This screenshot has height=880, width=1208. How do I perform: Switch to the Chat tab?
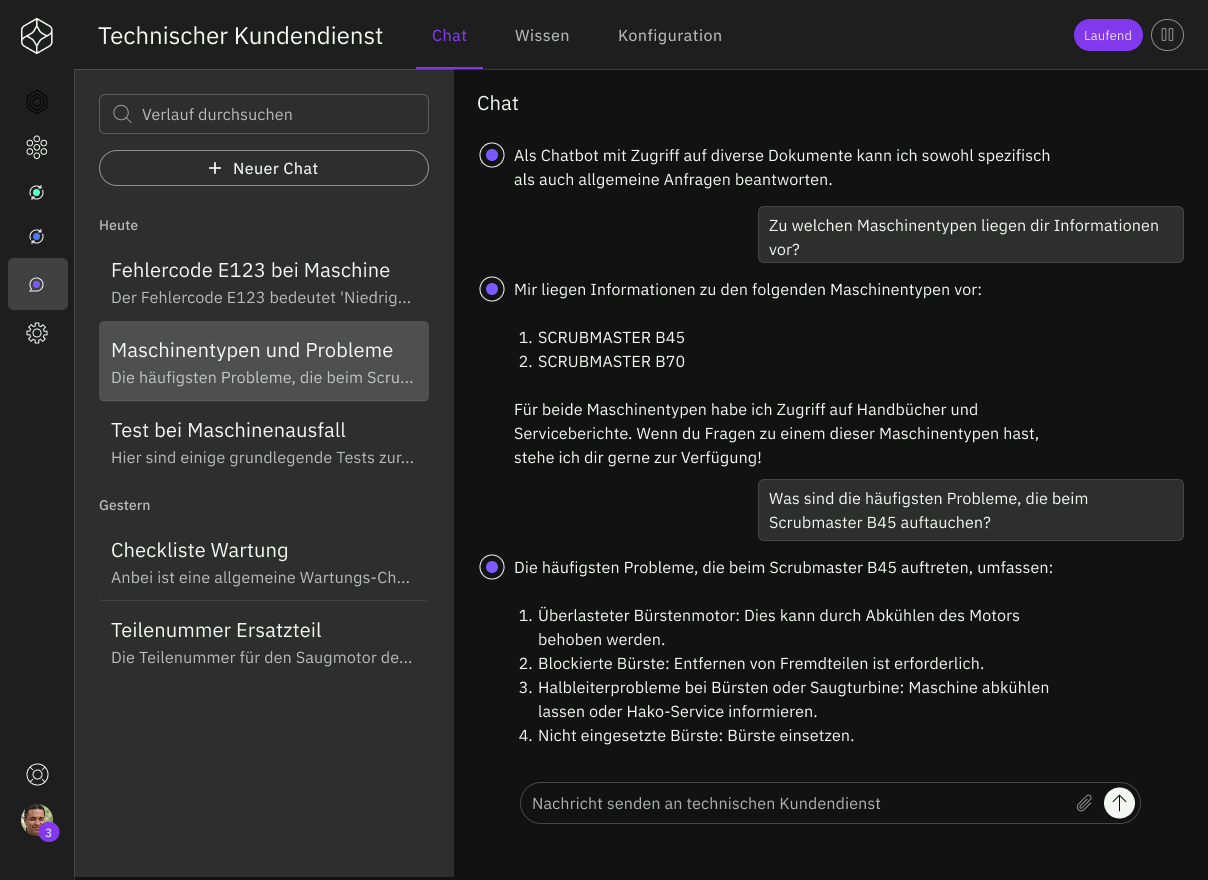click(449, 35)
